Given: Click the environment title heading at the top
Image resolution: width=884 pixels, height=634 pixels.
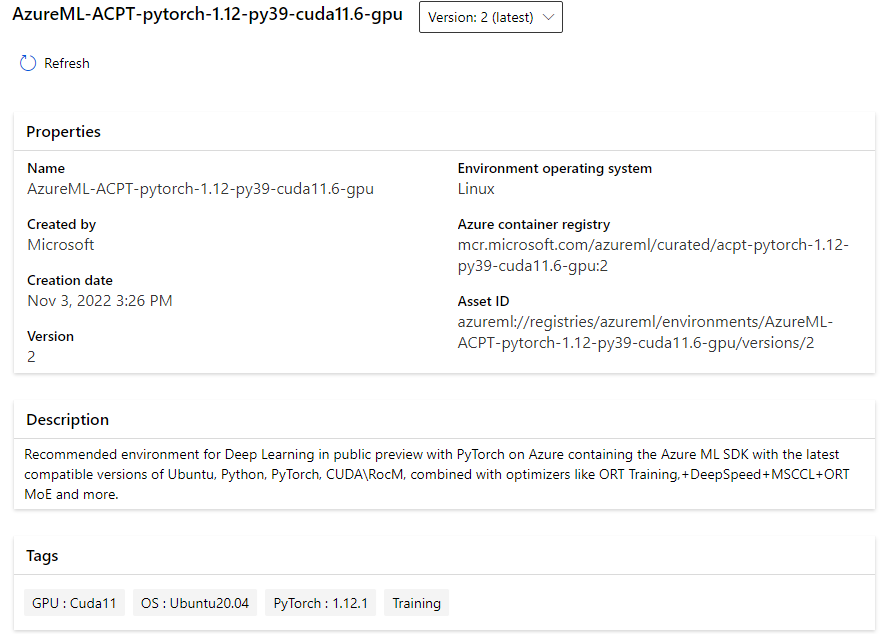Looking at the screenshot, I should click(208, 16).
